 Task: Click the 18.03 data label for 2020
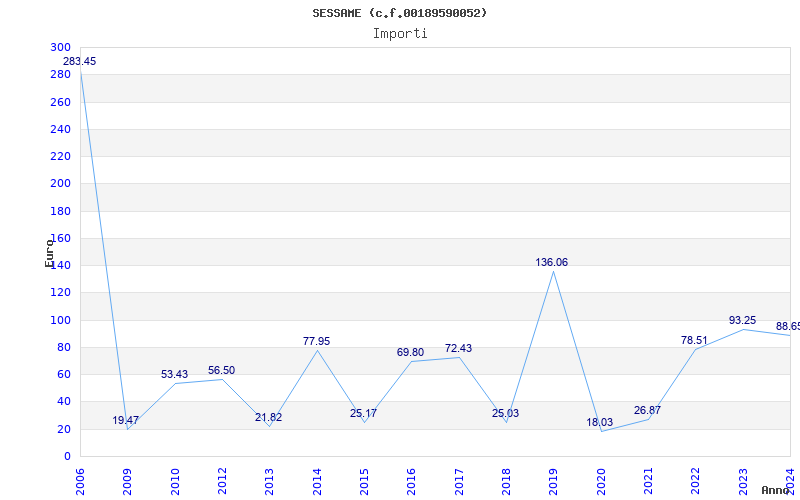600,423
